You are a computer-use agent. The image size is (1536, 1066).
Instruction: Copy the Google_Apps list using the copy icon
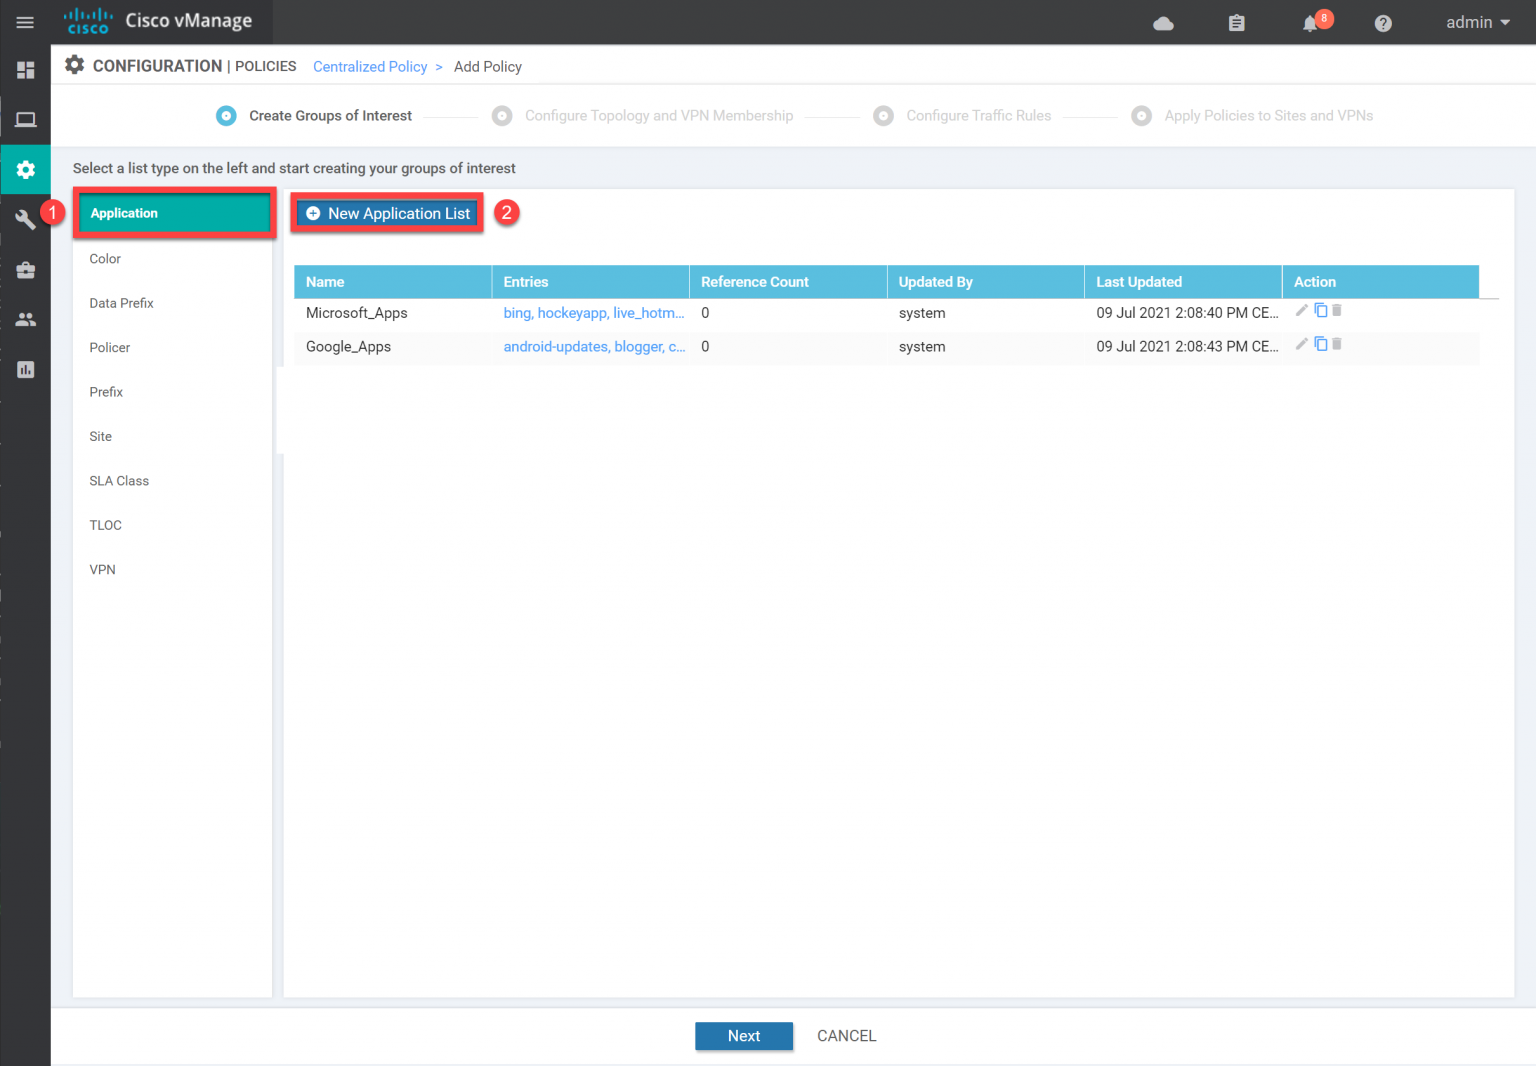pos(1321,343)
